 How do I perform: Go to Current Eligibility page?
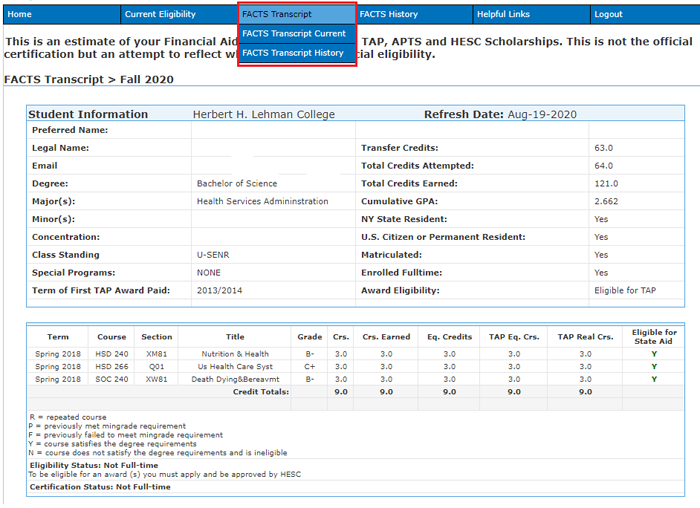click(x=160, y=15)
